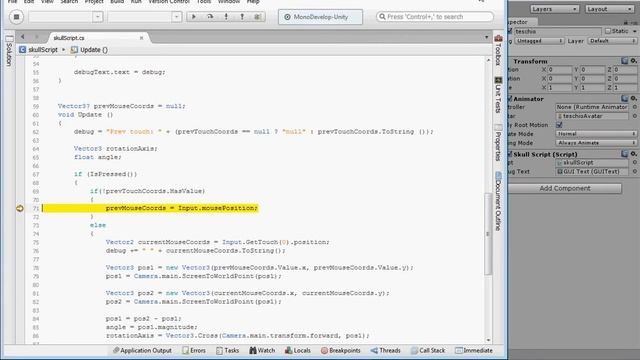Open the Document Outline side pad
The height and width of the screenshot is (360, 640).
pos(498,201)
